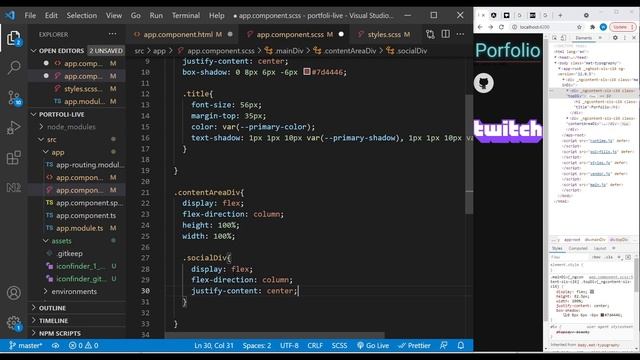640x360 pixels.
Task: Click SCSS language mode in status bar
Action: click(x=339, y=345)
